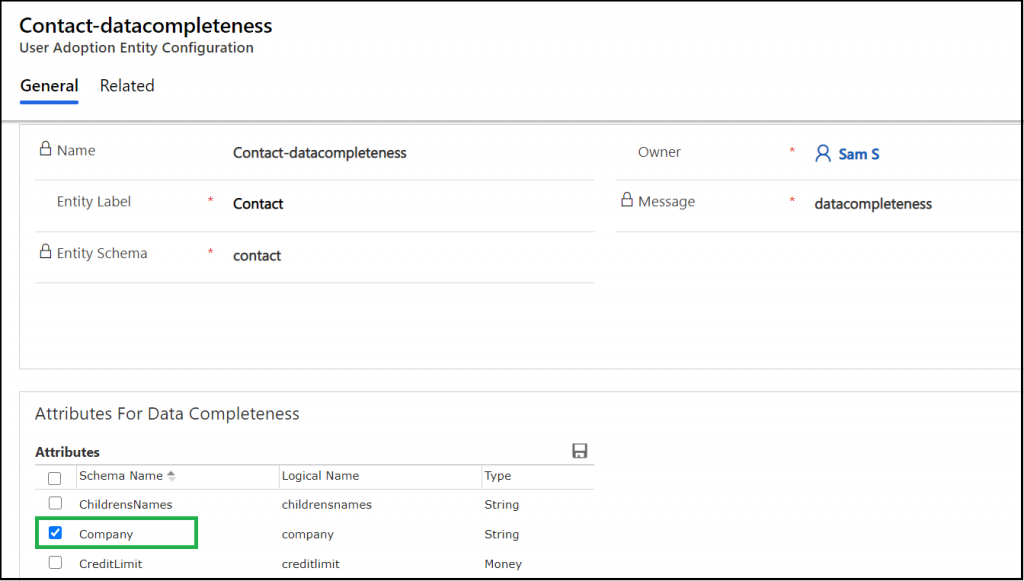Click the company logical name cell
1024x581 pixels.
pos(307,534)
